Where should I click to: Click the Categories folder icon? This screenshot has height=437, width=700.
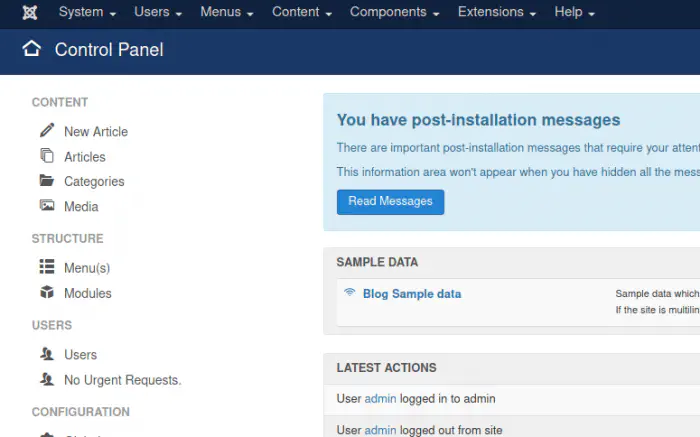tap(47, 181)
